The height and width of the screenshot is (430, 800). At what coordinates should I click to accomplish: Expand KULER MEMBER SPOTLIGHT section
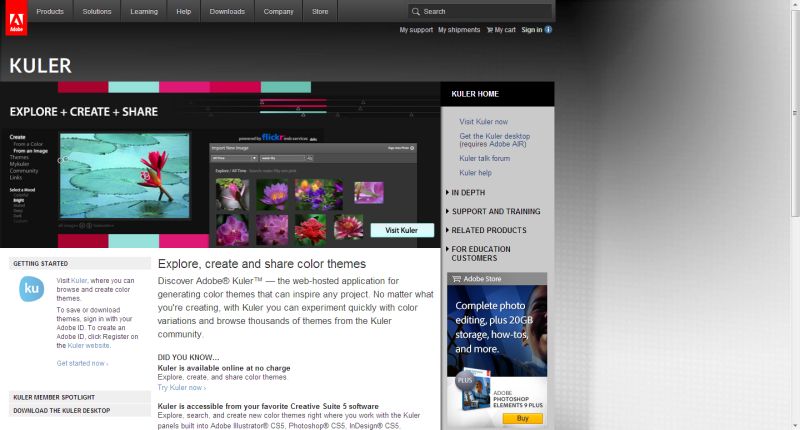point(80,397)
